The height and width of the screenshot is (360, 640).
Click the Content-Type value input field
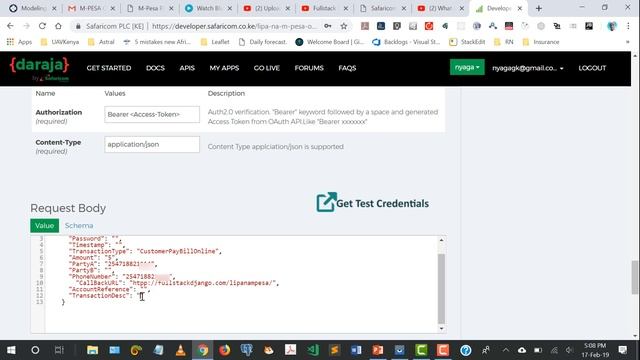coord(152,144)
